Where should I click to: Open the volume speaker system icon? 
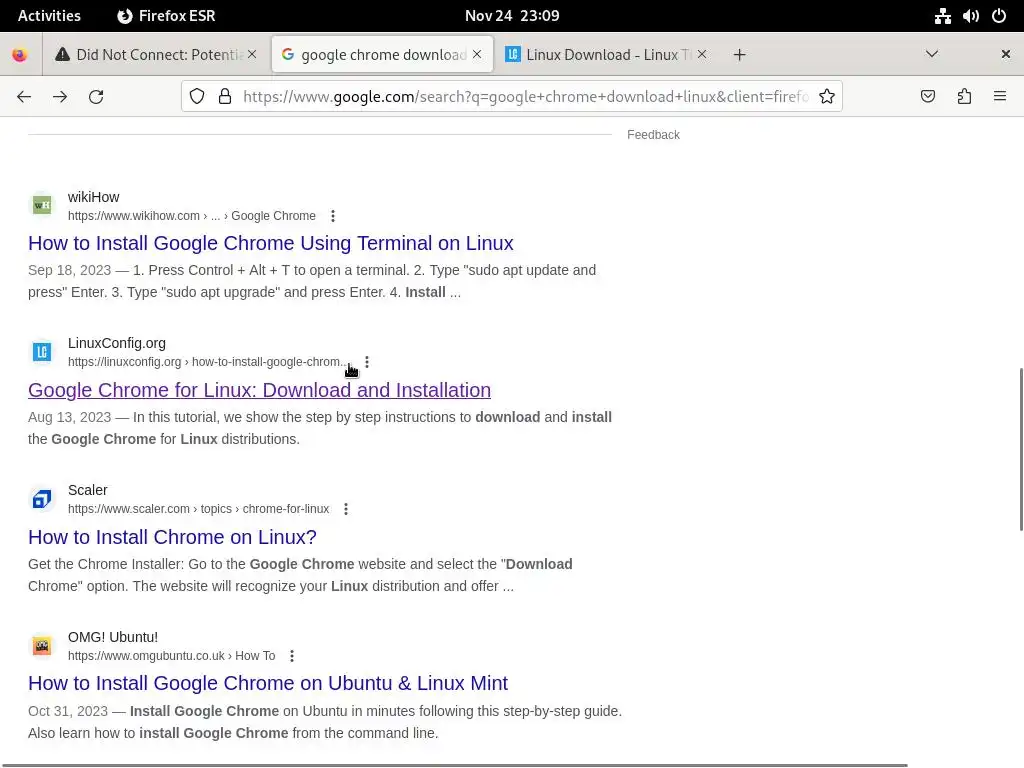coord(970,16)
